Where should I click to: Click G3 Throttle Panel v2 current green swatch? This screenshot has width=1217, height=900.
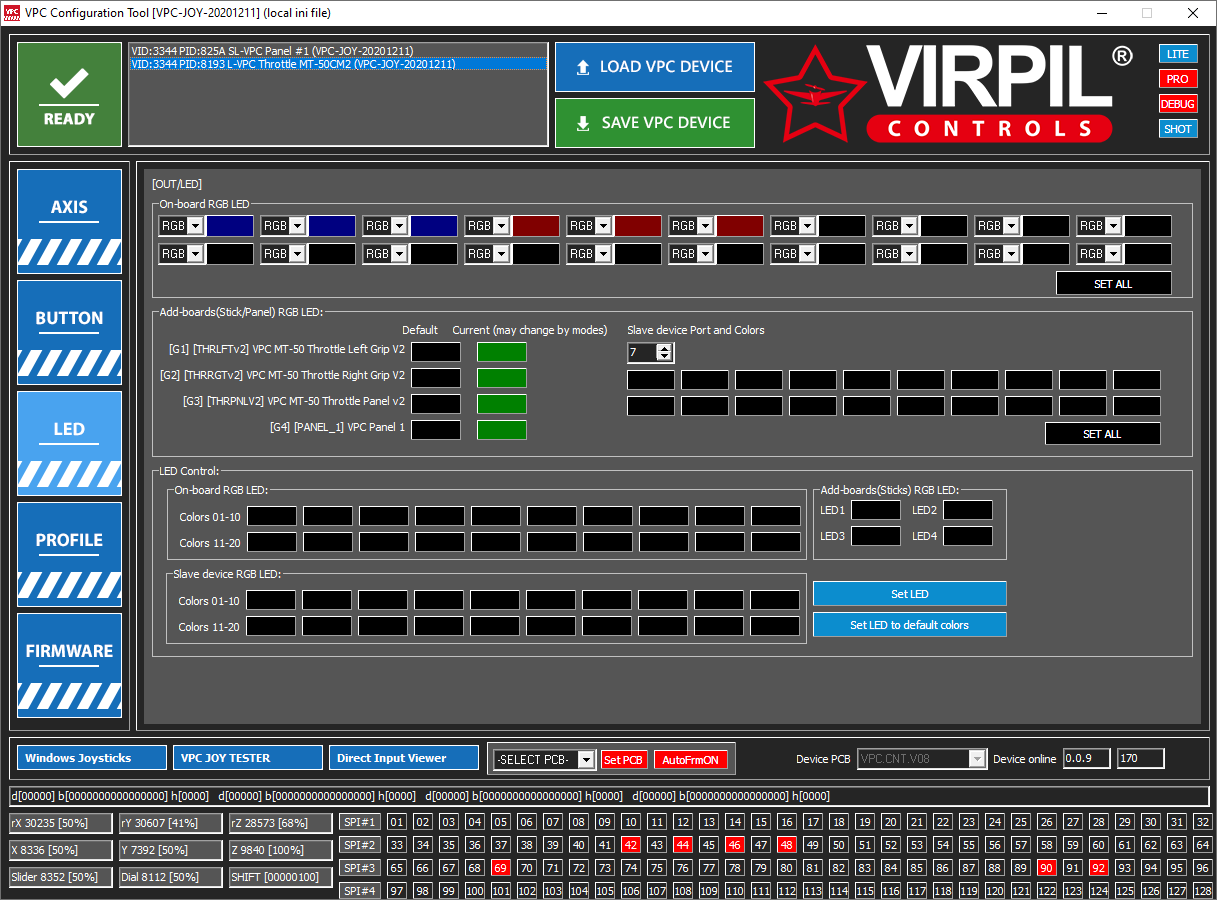pyautogui.click(x=501, y=404)
